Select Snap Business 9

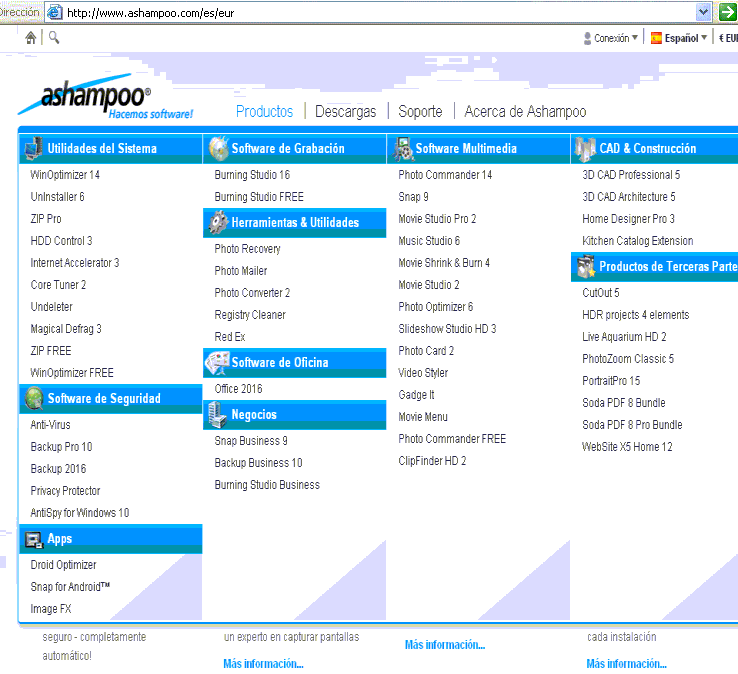point(250,441)
